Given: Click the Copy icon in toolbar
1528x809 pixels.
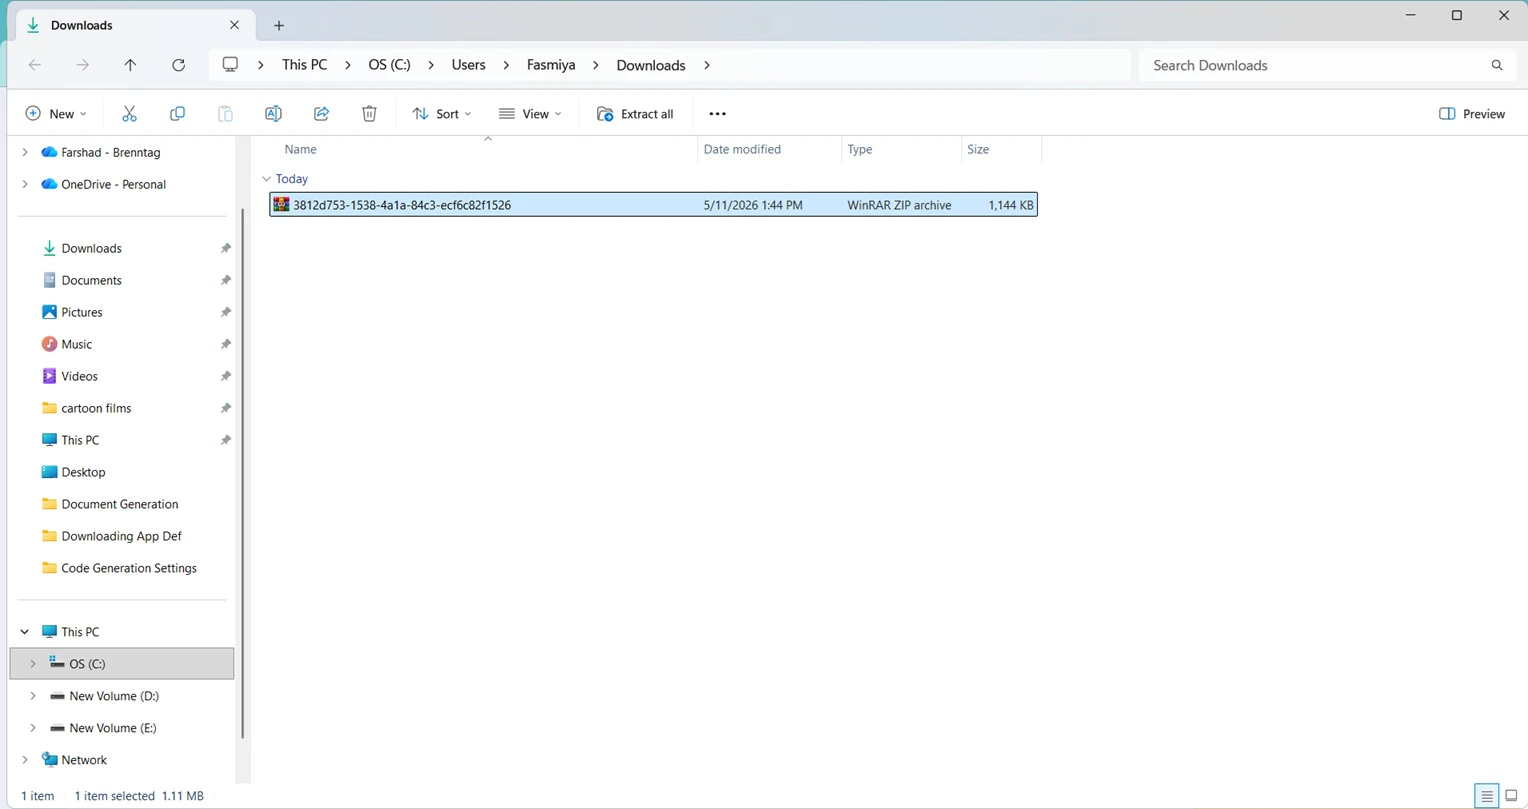Looking at the screenshot, I should [177, 114].
